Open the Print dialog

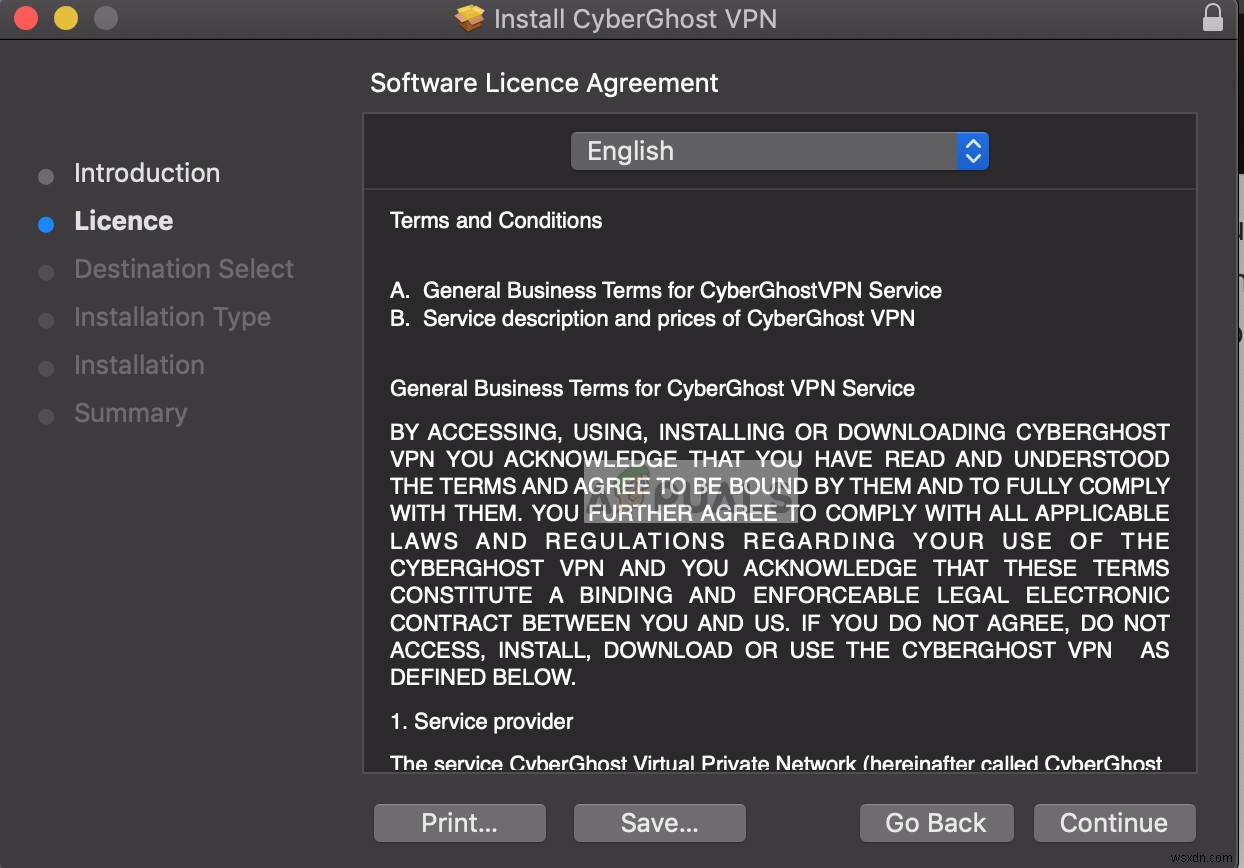point(459,822)
